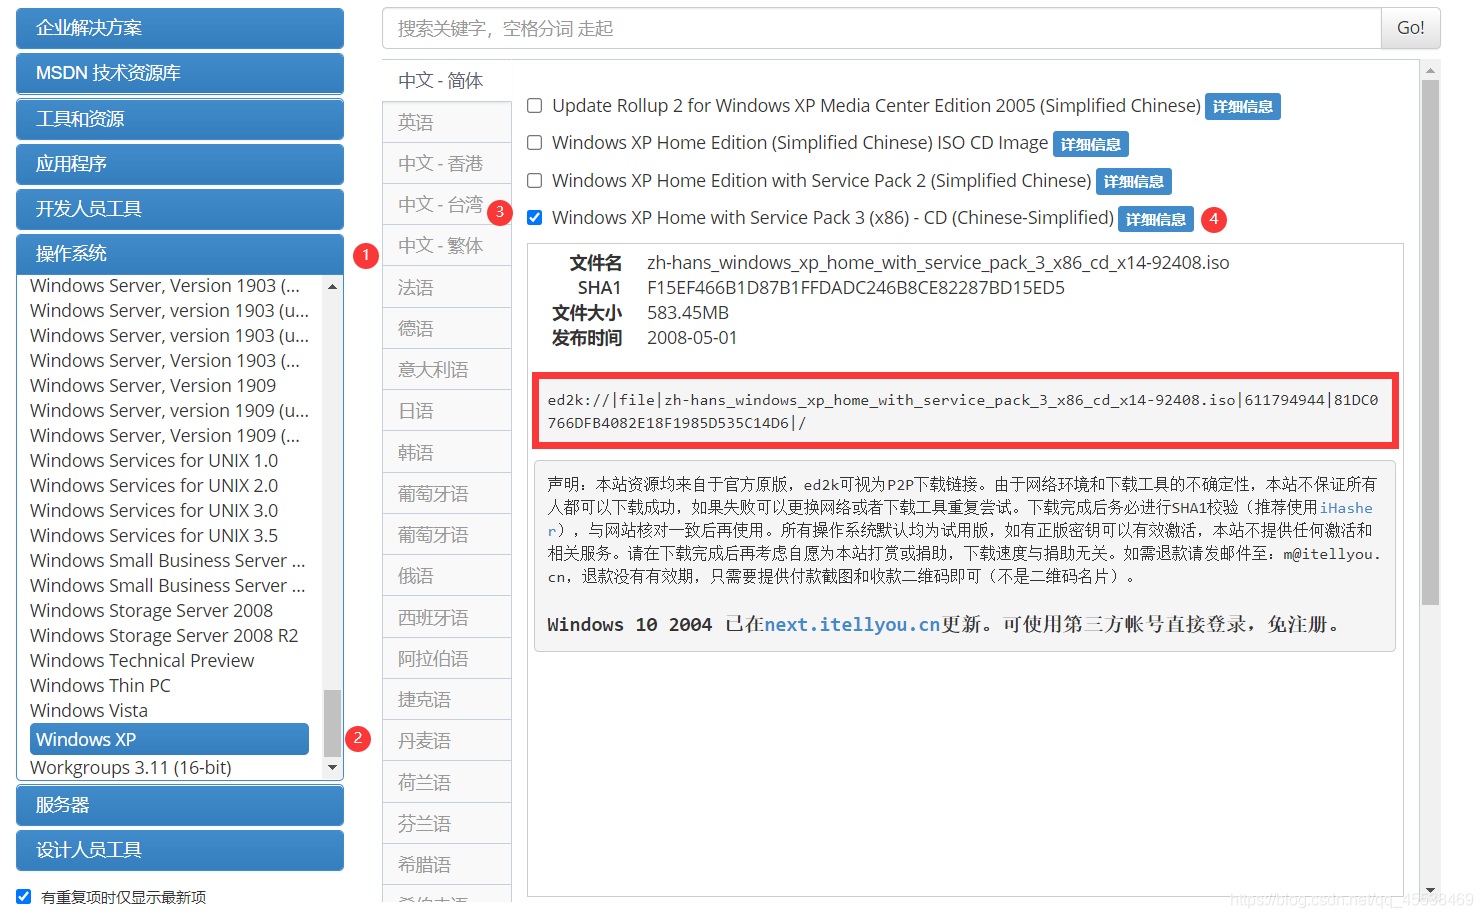The height and width of the screenshot is (918, 1483).
Task: Check Windows XP Home Edition Service Pack 2 checkbox
Action: point(535,181)
